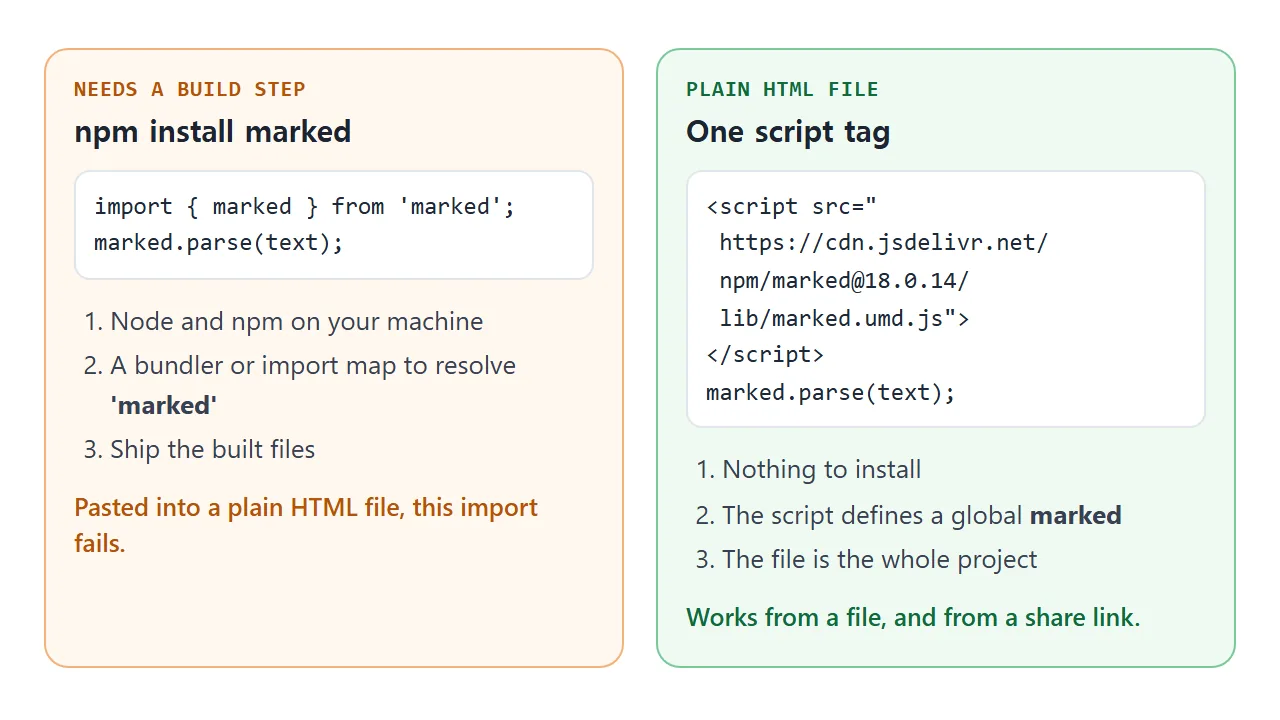This screenshot has height=720, width=1280.
Task: Click 'marked.parse(text);' in the green card
Action: pos(831,392)
